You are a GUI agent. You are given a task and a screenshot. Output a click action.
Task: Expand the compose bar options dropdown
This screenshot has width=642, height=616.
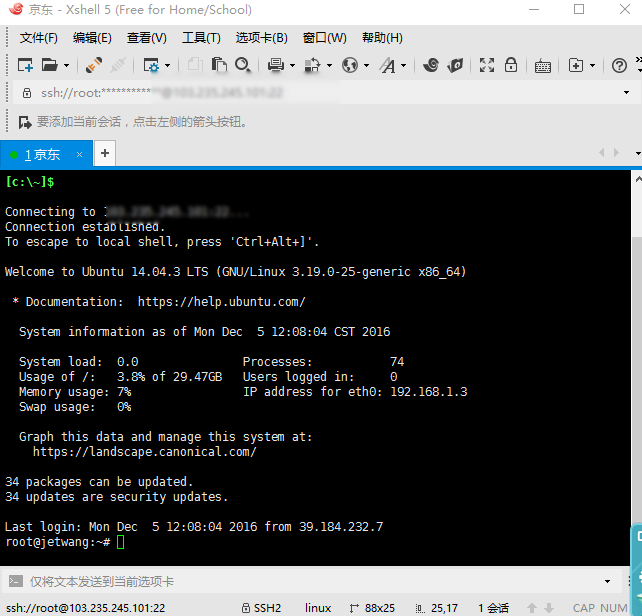point(608,582)
